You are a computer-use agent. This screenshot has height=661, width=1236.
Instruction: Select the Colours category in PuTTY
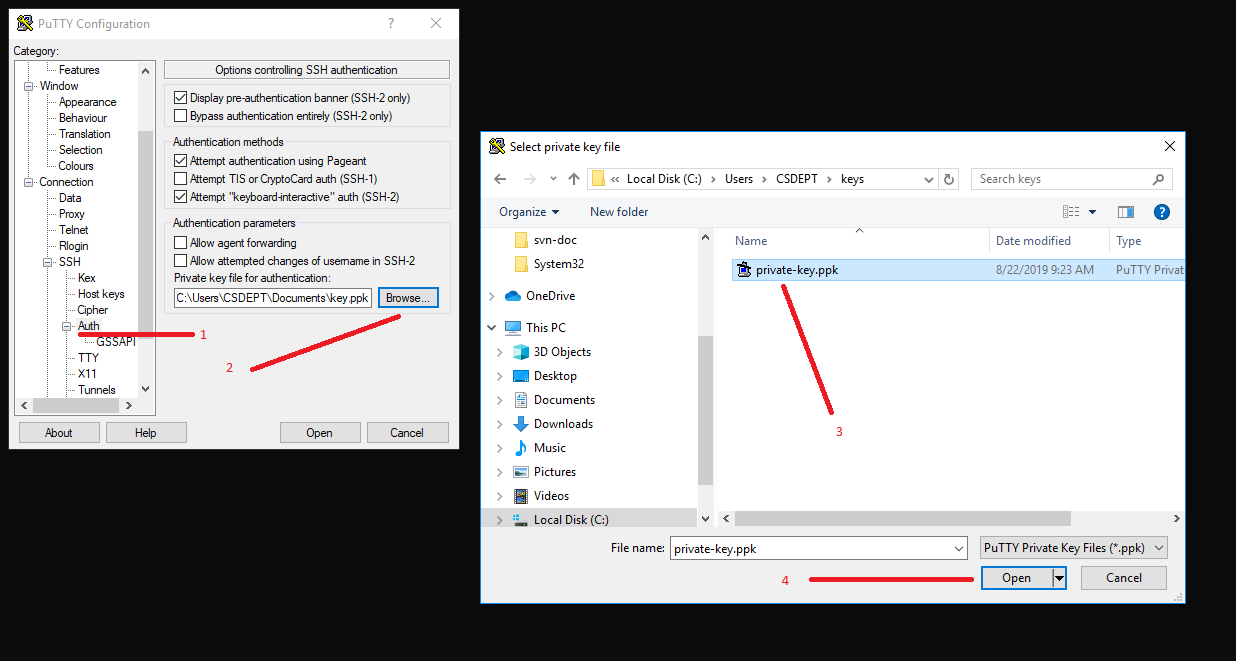pyautogui.click(x=76, y=166)
